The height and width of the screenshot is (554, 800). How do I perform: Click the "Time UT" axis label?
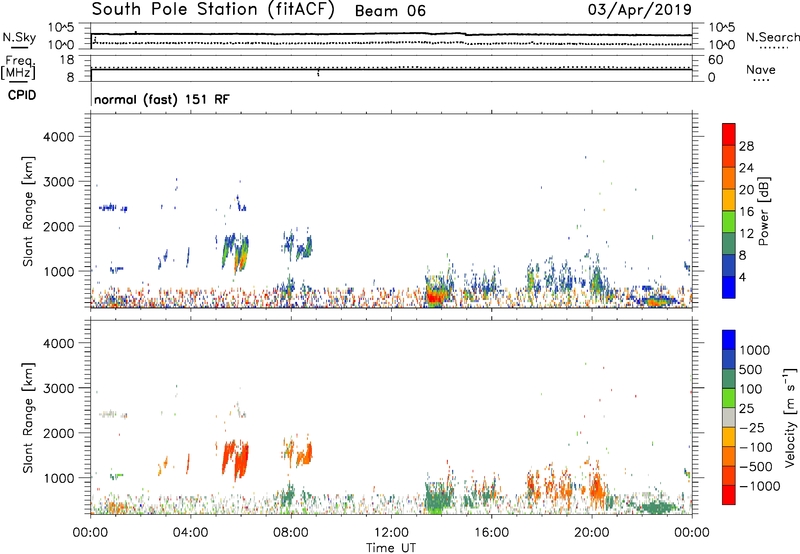coord(391,547)
